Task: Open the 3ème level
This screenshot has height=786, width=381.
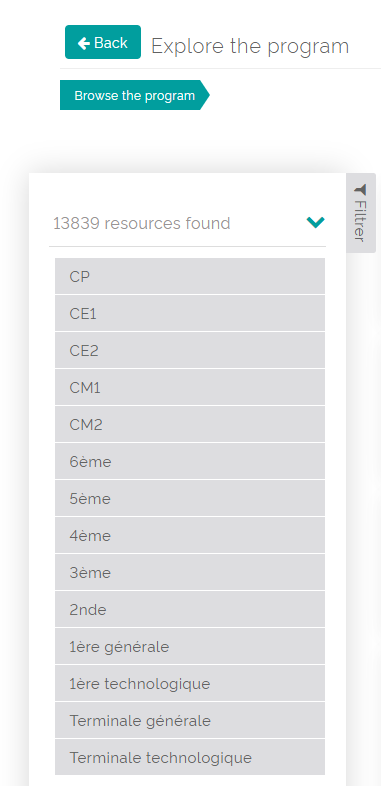Action: [190, 573]
